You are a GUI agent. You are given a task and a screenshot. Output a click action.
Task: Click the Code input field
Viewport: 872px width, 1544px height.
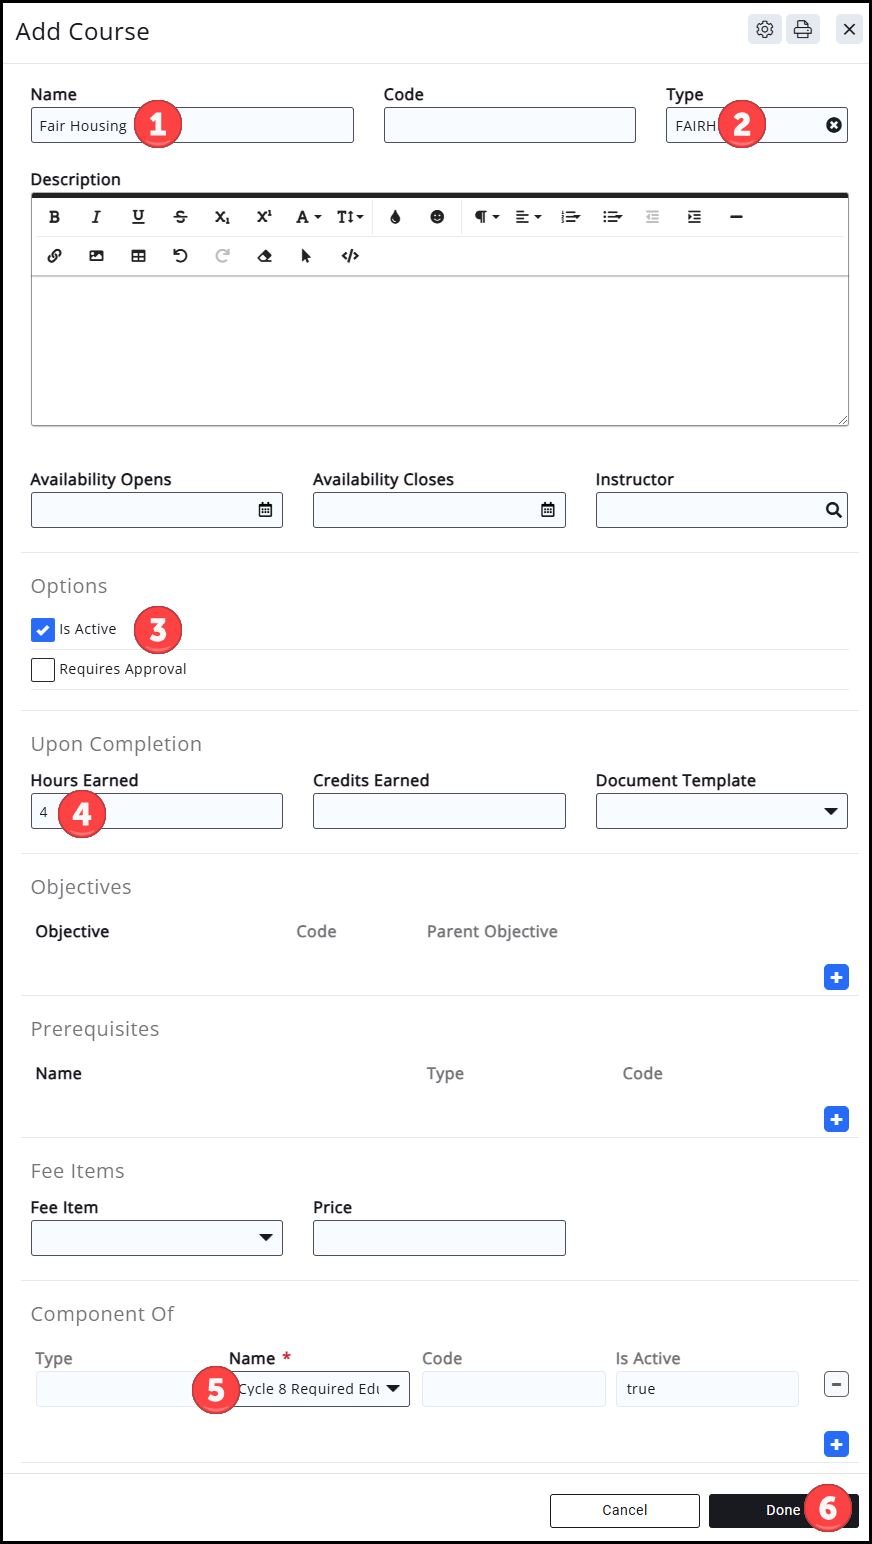[x=509, y=125]
